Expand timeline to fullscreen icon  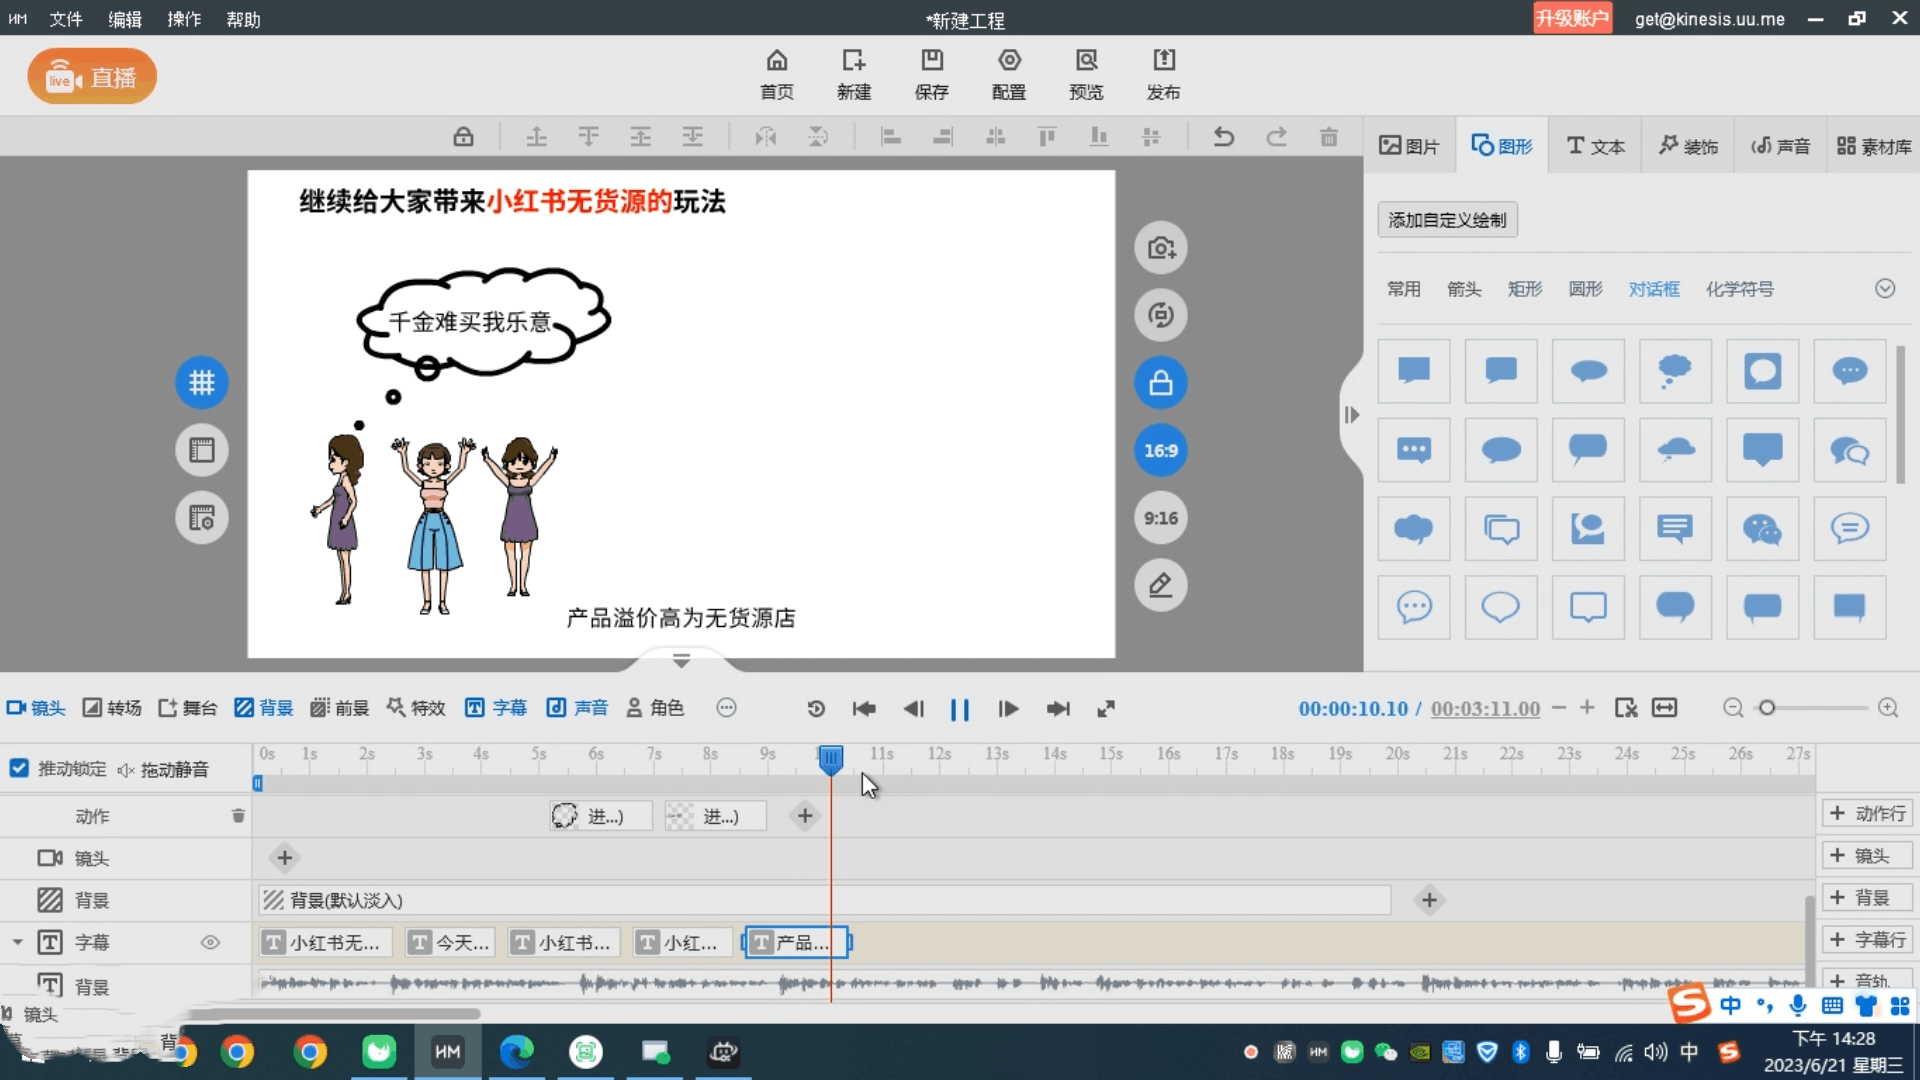tap(1106, 709)
